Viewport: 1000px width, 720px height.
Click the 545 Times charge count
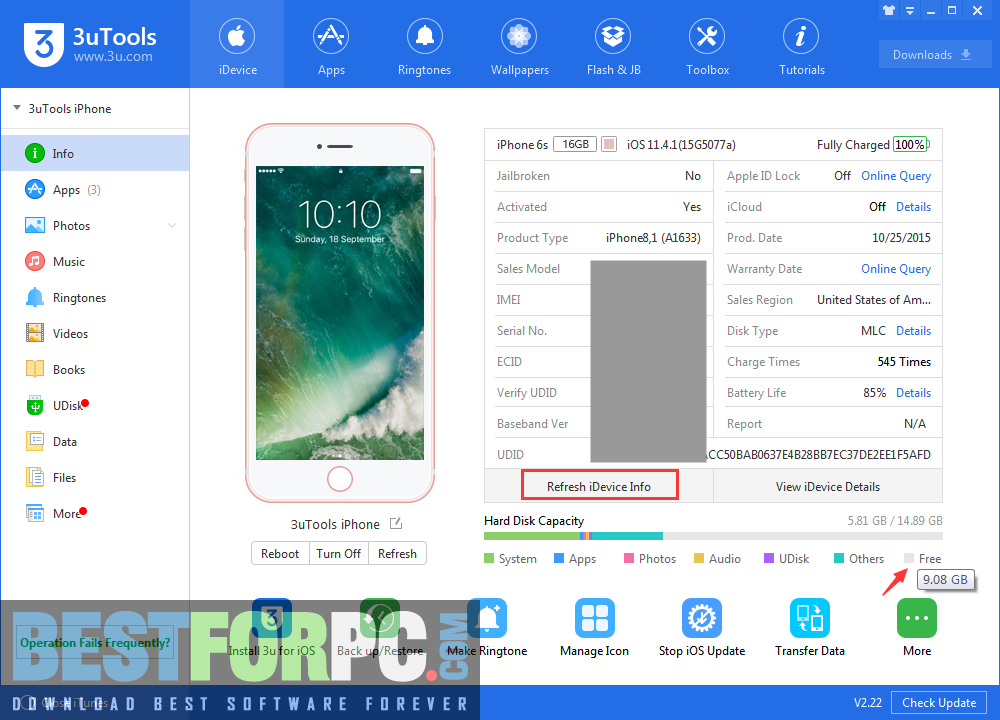tap(904, 362)
